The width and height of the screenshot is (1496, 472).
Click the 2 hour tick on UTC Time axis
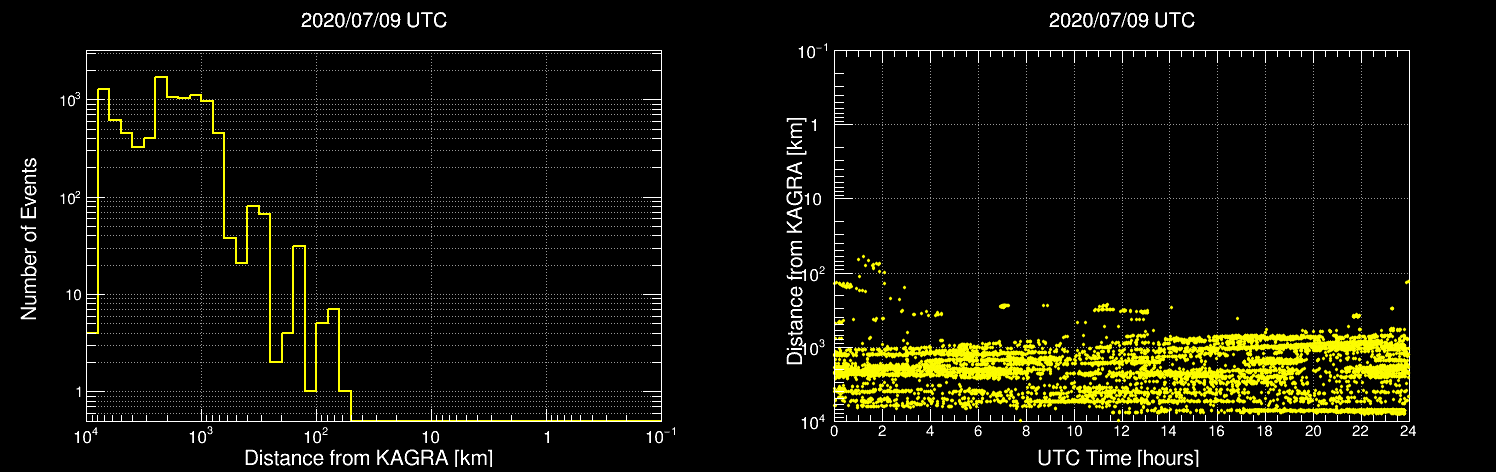click(882, 433)
